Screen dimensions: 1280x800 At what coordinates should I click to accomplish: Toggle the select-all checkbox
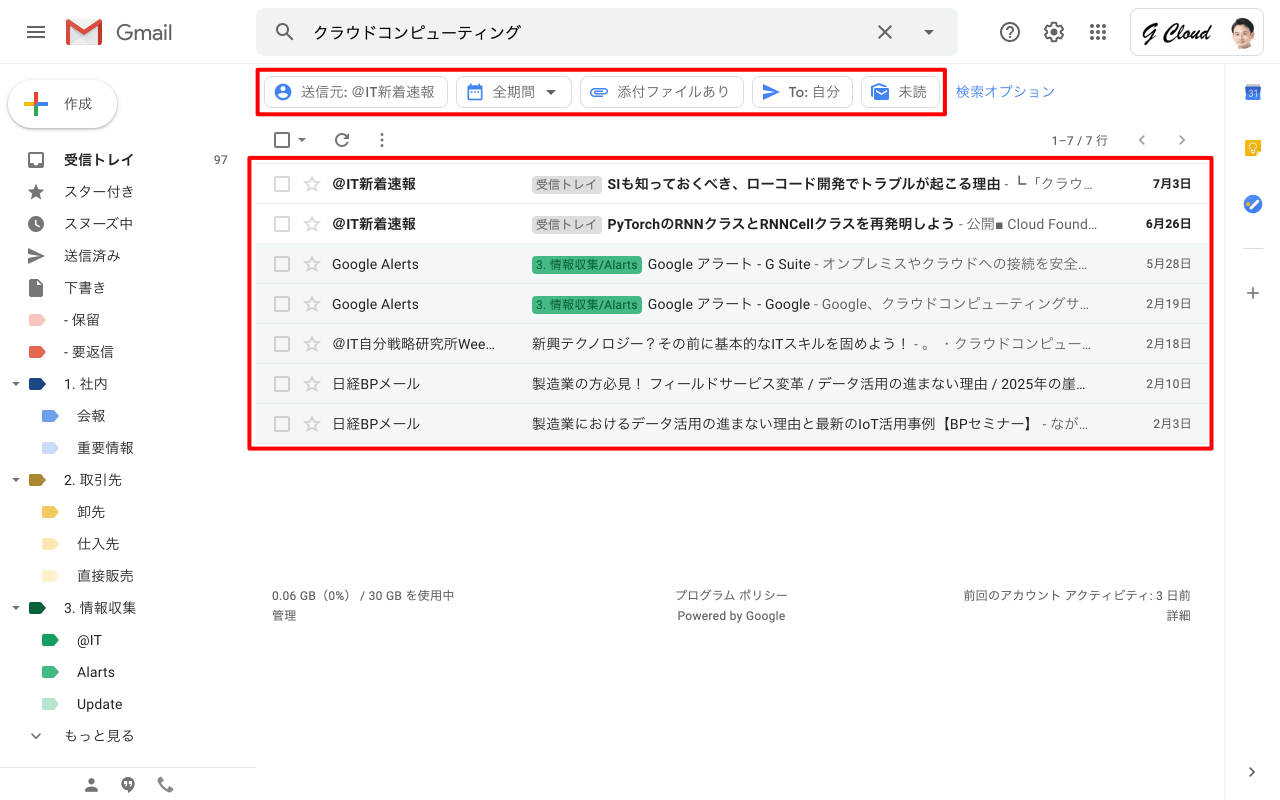coord(282,140)
